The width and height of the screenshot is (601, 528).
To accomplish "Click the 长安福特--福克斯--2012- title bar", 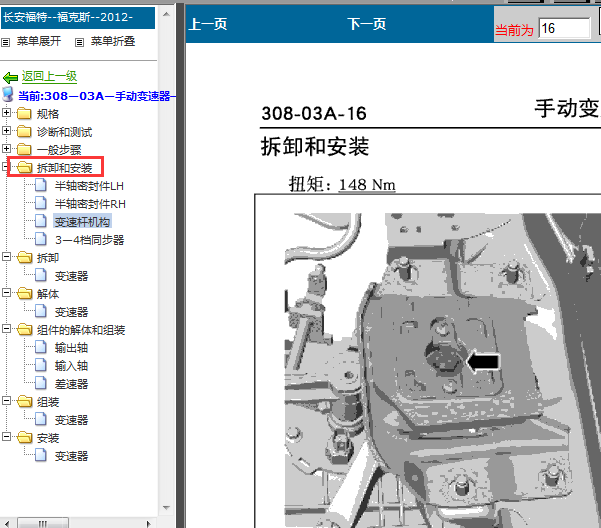I will point(78,17).
